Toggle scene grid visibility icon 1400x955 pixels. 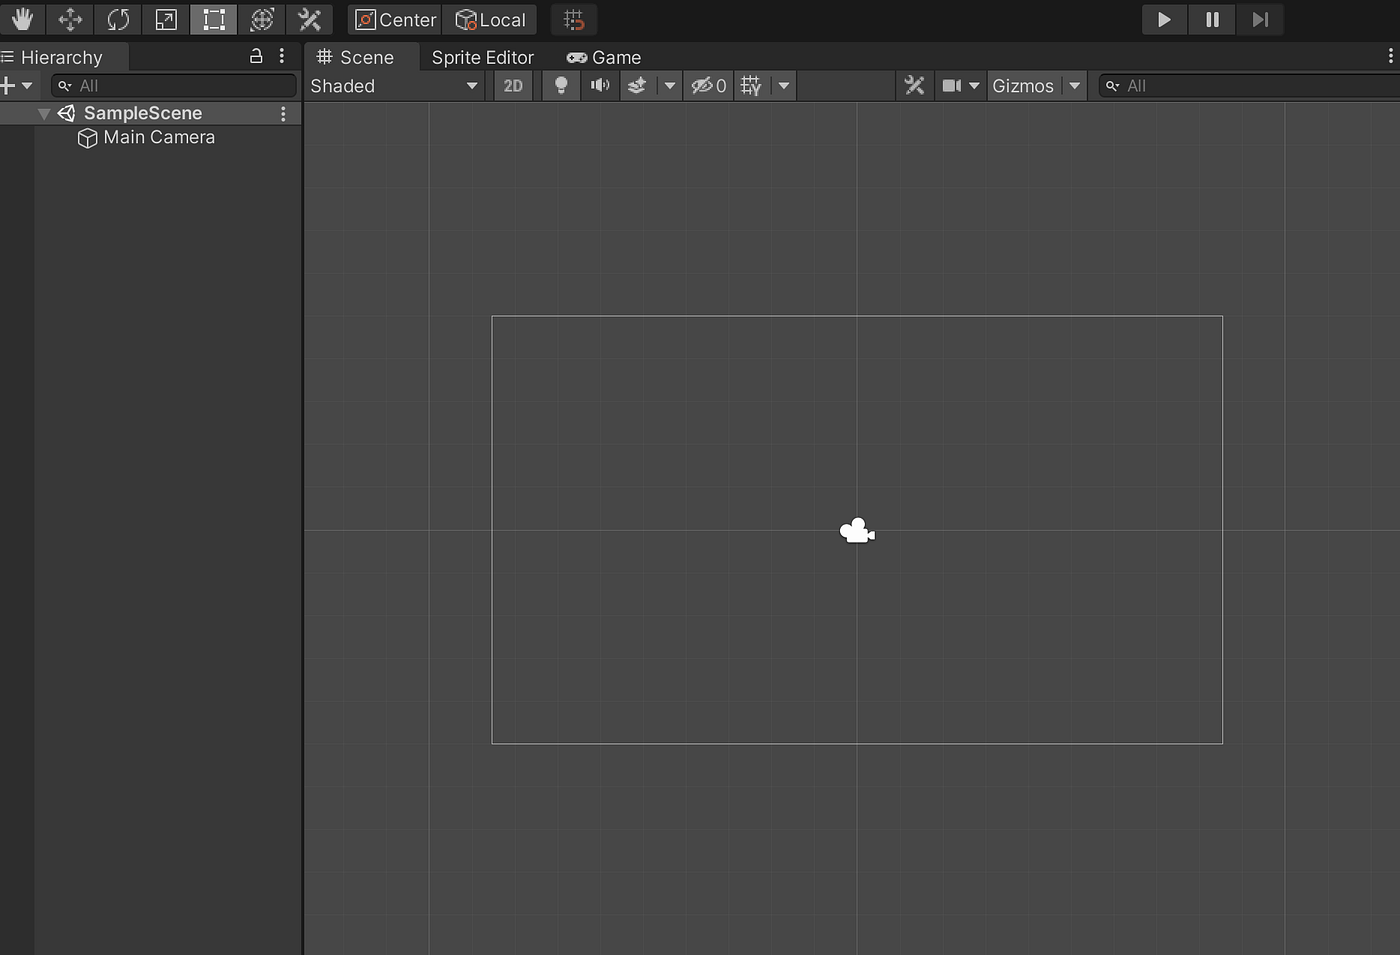point(751,86)
